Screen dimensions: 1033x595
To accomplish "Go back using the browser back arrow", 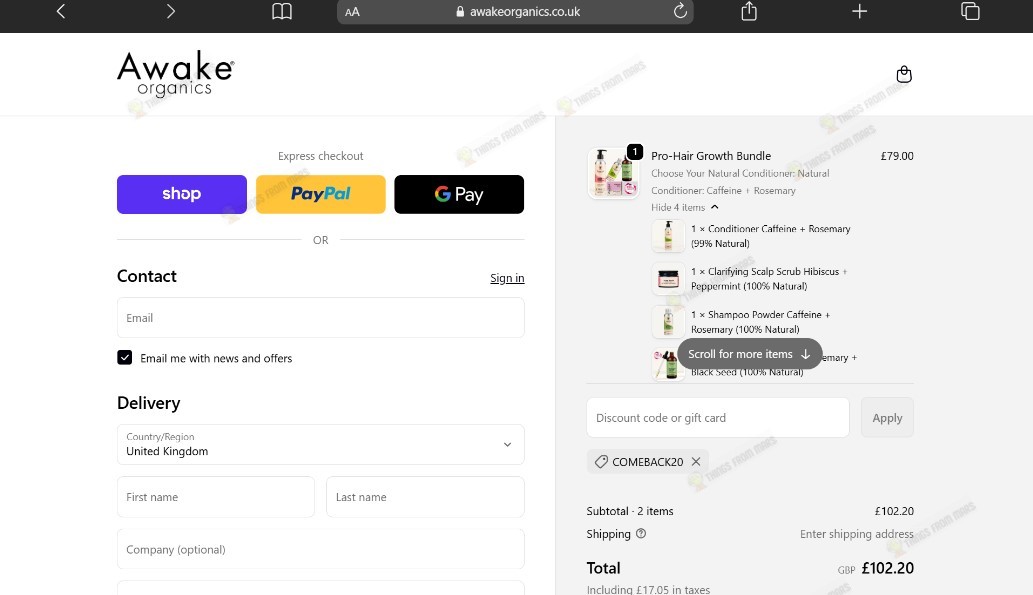I will coord(61,11).
